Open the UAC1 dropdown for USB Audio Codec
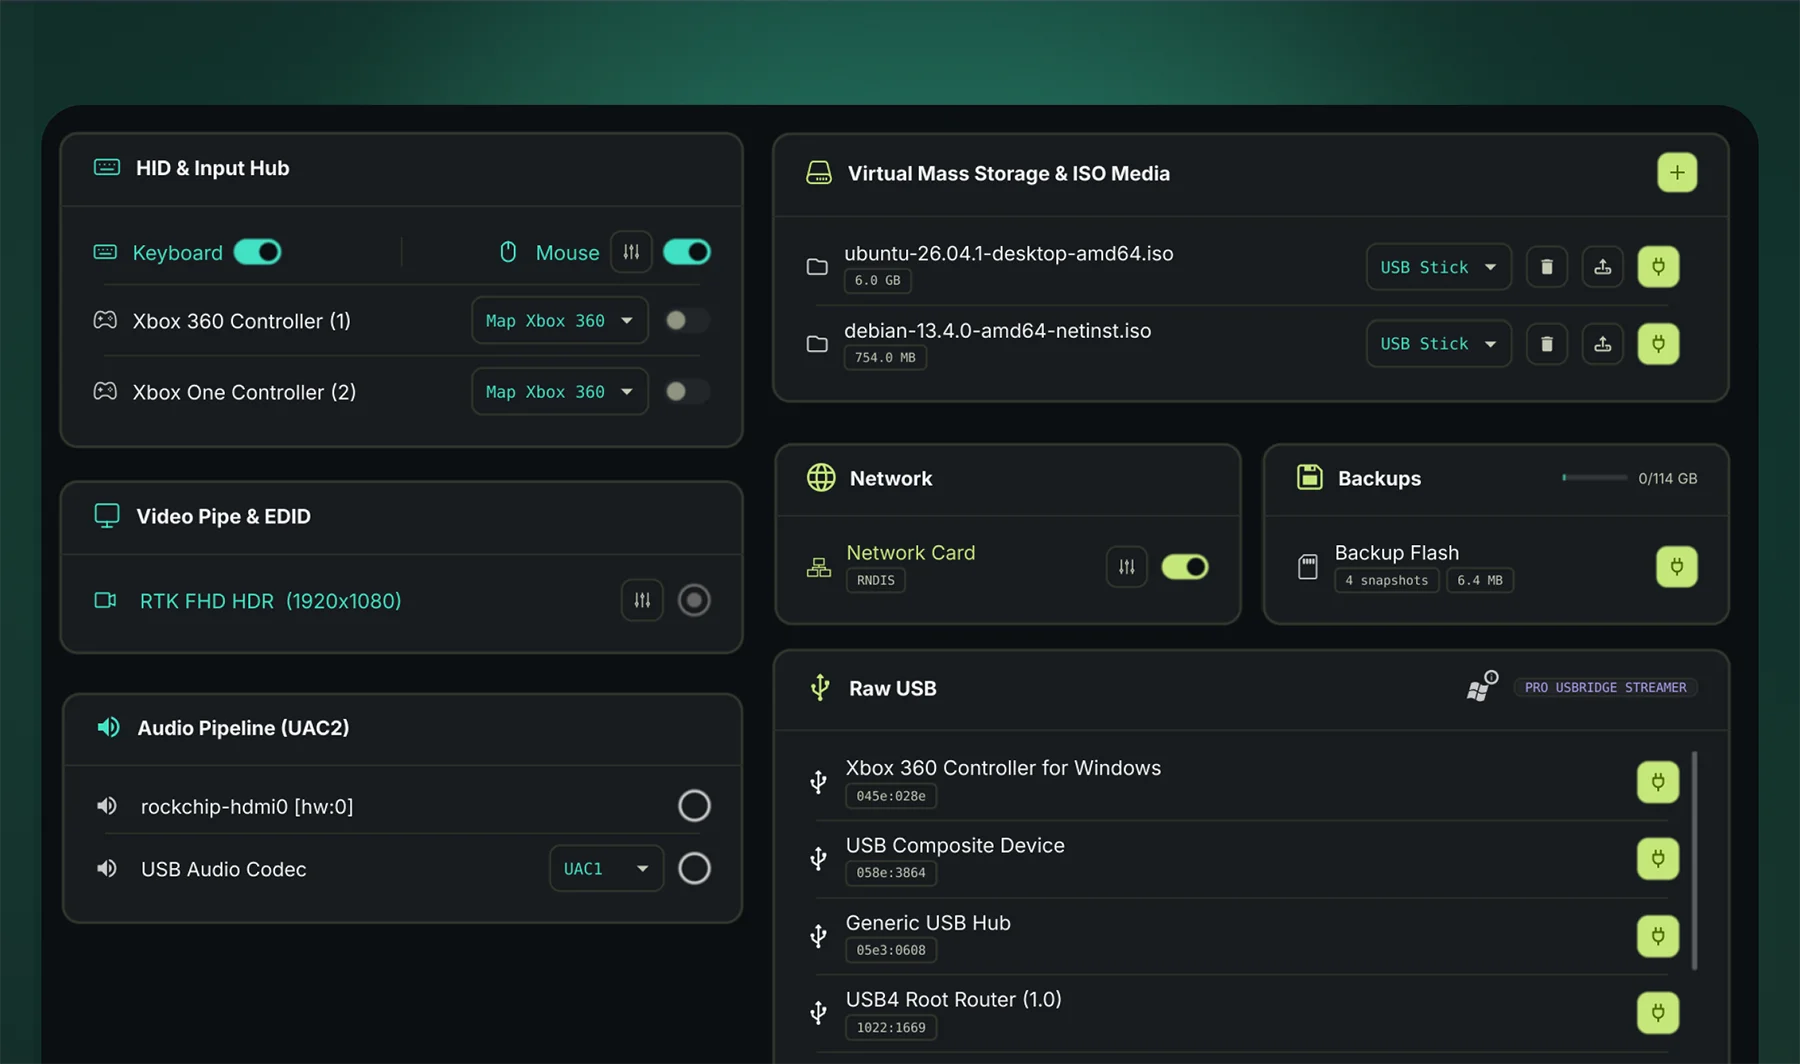Screen dimensions: 1800x1064 (607, 868)
